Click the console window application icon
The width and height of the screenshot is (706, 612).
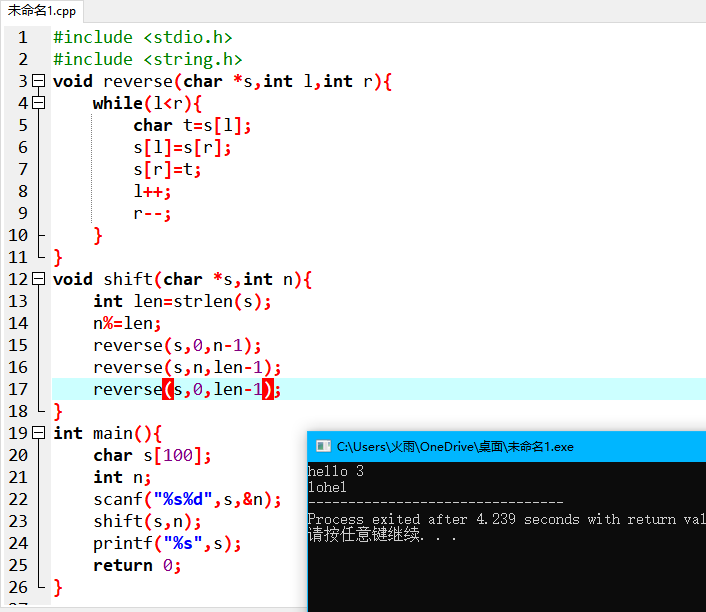tap(323, 446)
